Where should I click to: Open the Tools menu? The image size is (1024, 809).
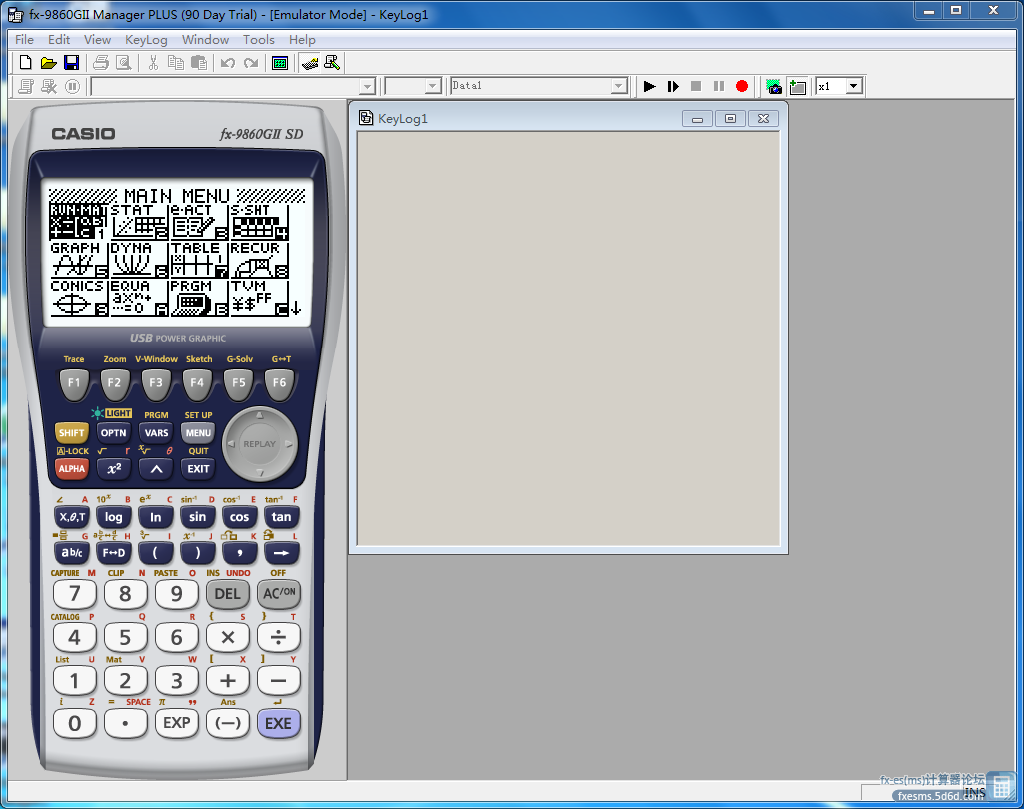click(x=259, y=40)
